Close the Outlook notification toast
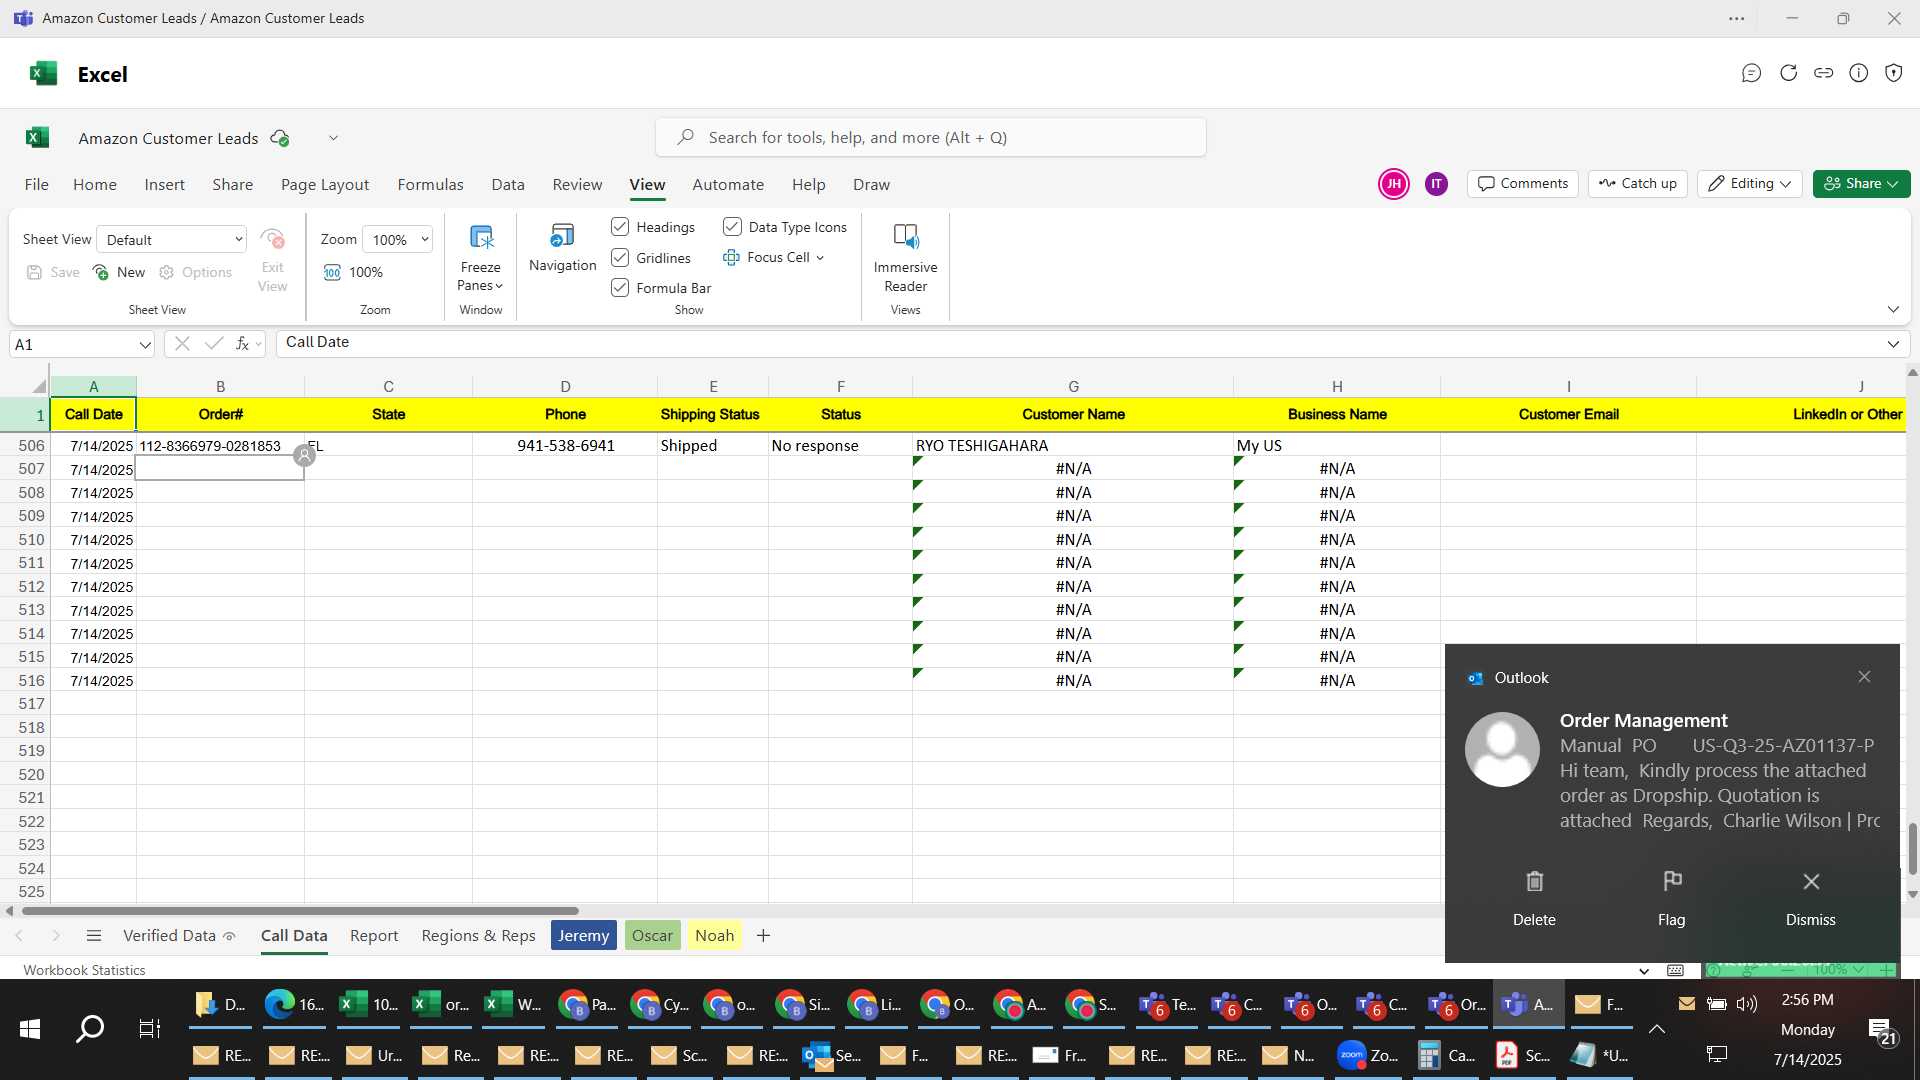The width and height of the screenshot is (1920, 1080). point(1864,677)
